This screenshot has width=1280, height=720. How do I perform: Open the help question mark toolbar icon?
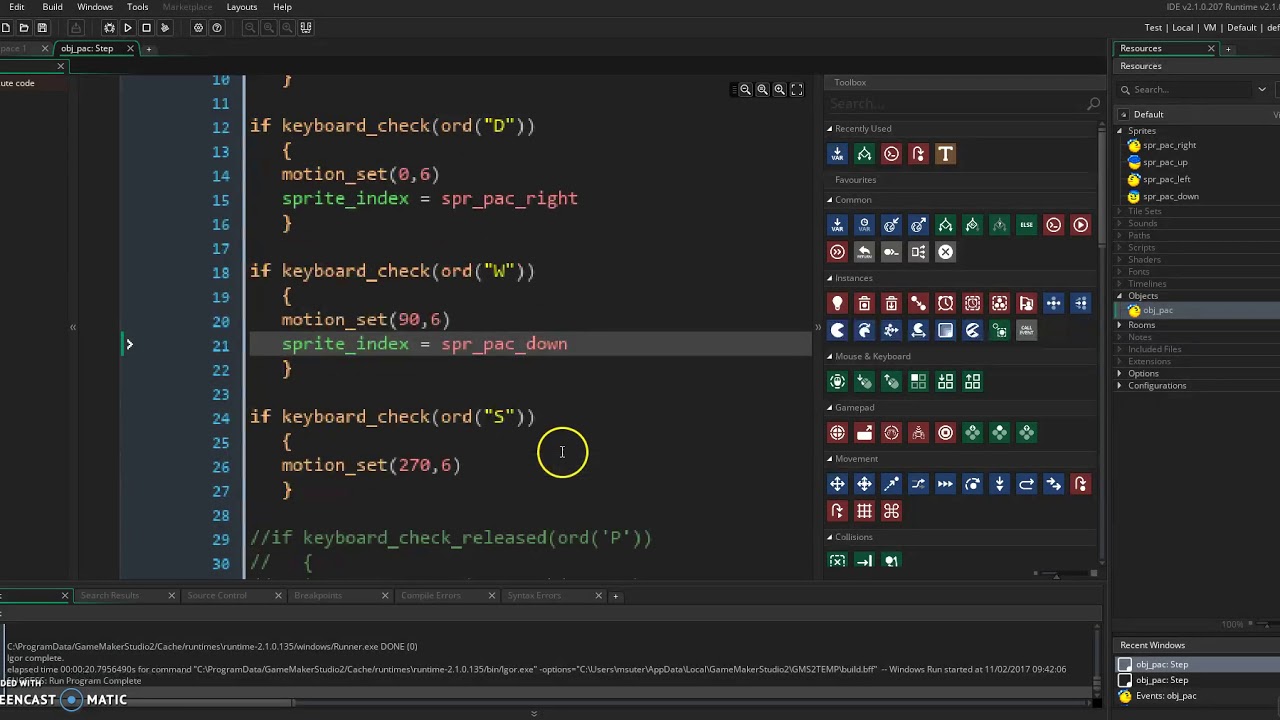pos(217,28)
